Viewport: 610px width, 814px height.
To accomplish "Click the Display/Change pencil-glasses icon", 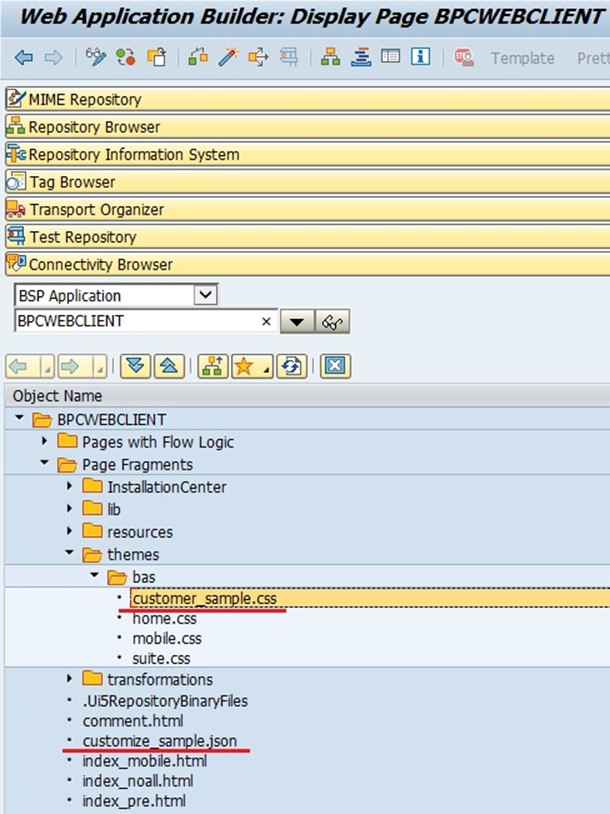I will click(x=96, y=57).
